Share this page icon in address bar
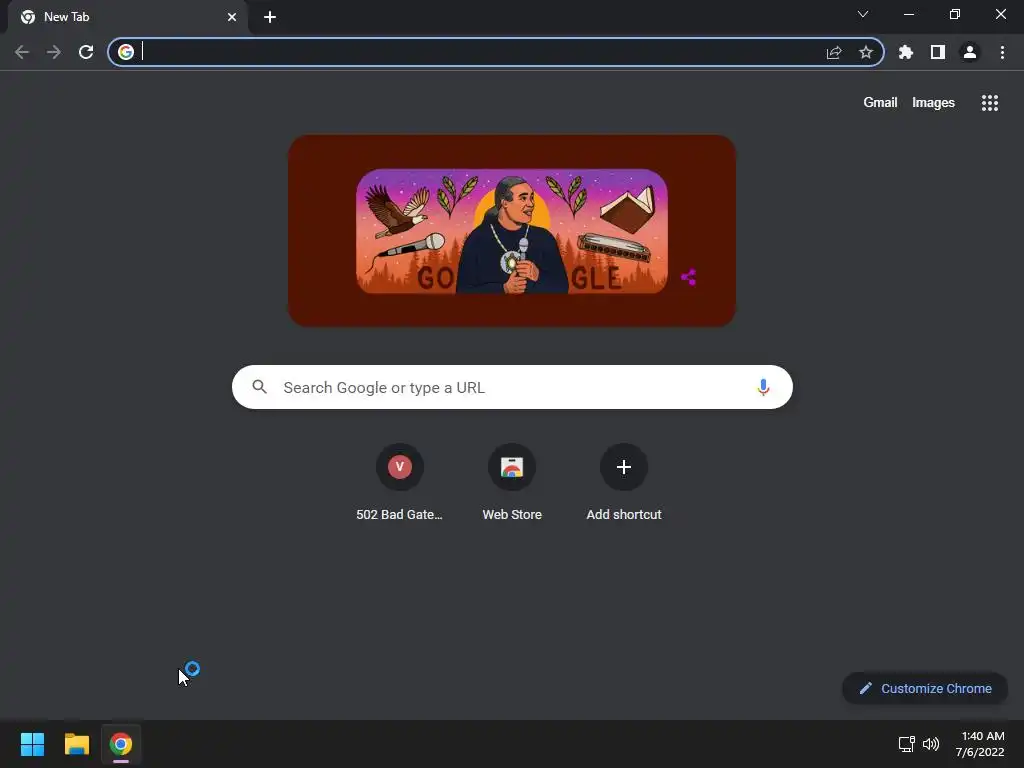The image size is (1024, 768). pyautogui.click(x=834, y=52)
